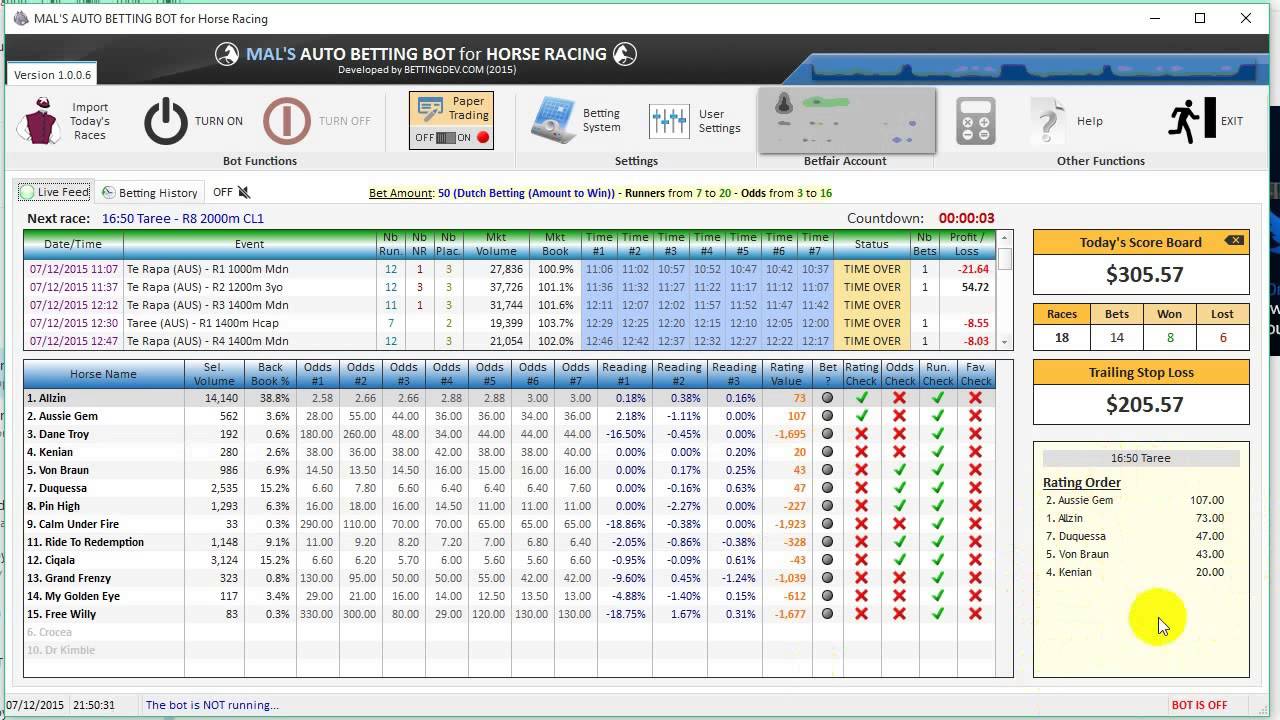Click the Sel. Volume column header
1280x720 pixels.
pyautogui.click(x=213, y=374)
